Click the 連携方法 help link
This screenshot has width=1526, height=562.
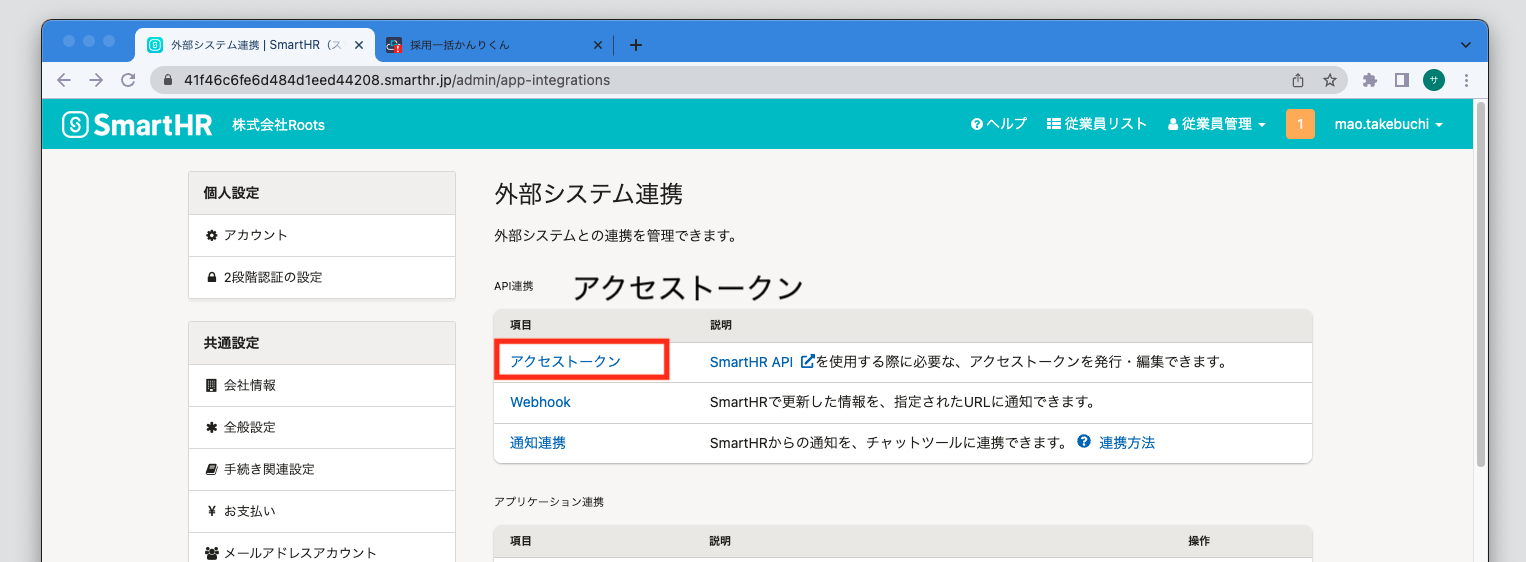coord(1127,442)
